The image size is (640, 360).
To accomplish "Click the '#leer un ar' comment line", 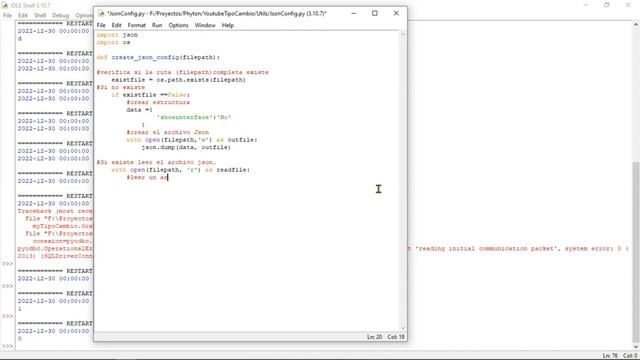I will click(147, 178).
